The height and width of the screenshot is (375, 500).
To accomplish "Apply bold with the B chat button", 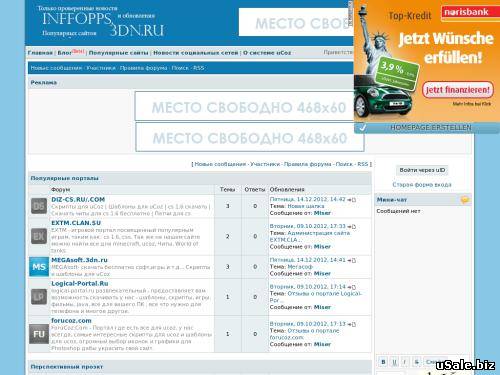I will 383,362.
